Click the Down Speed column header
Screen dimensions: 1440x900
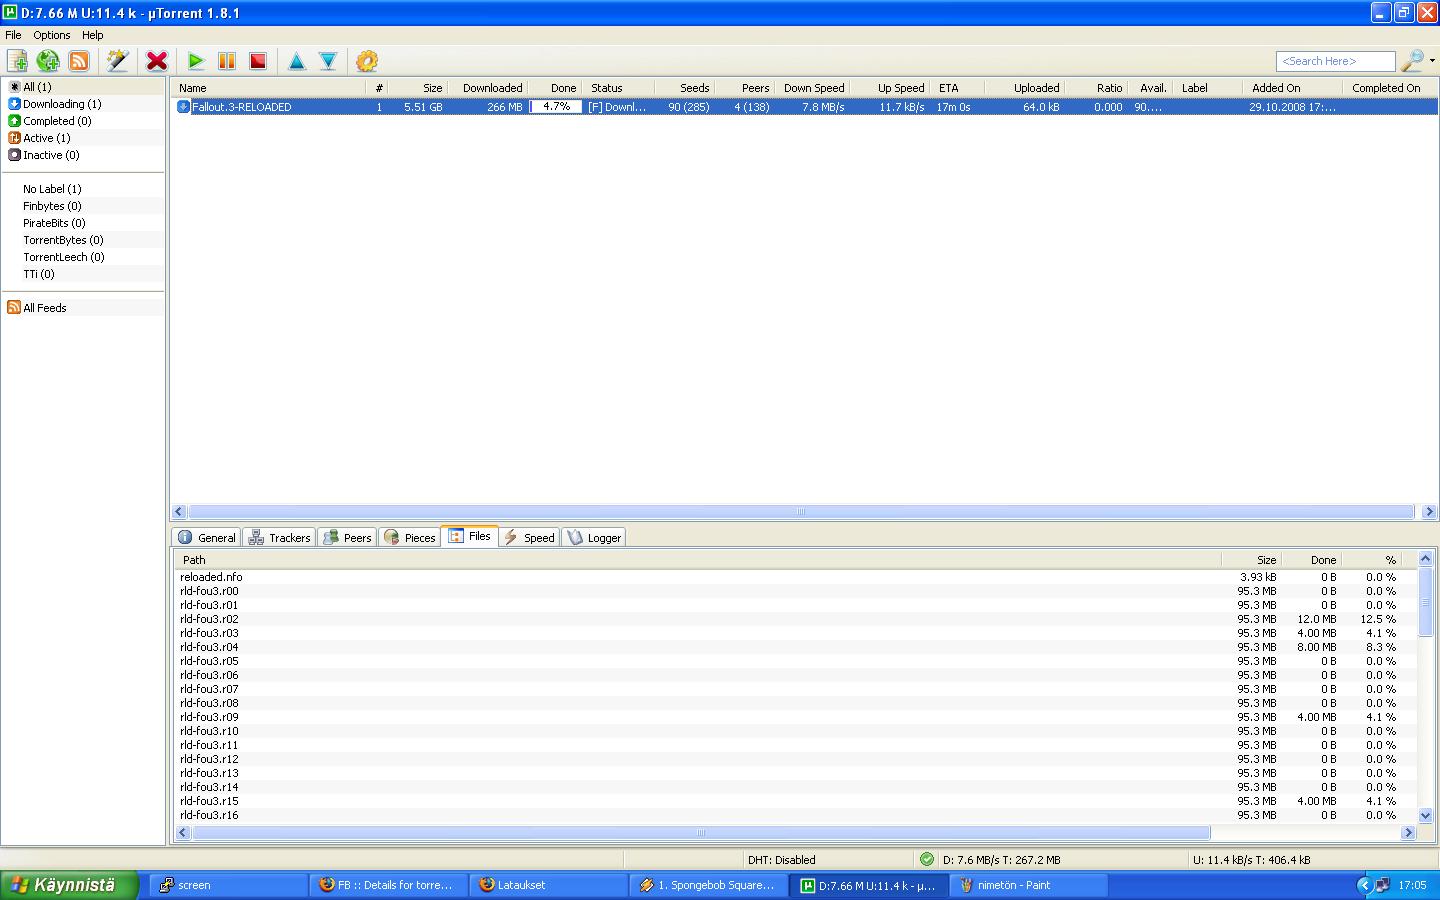click(x=813, y=88)
